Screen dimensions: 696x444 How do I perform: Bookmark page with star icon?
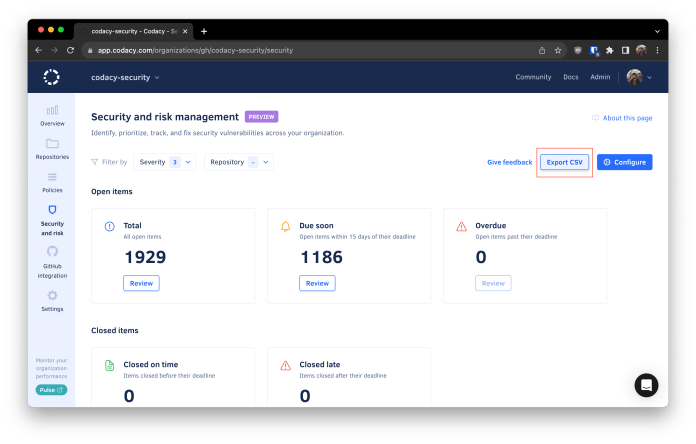pyautogui.click(x=558, y=50)
